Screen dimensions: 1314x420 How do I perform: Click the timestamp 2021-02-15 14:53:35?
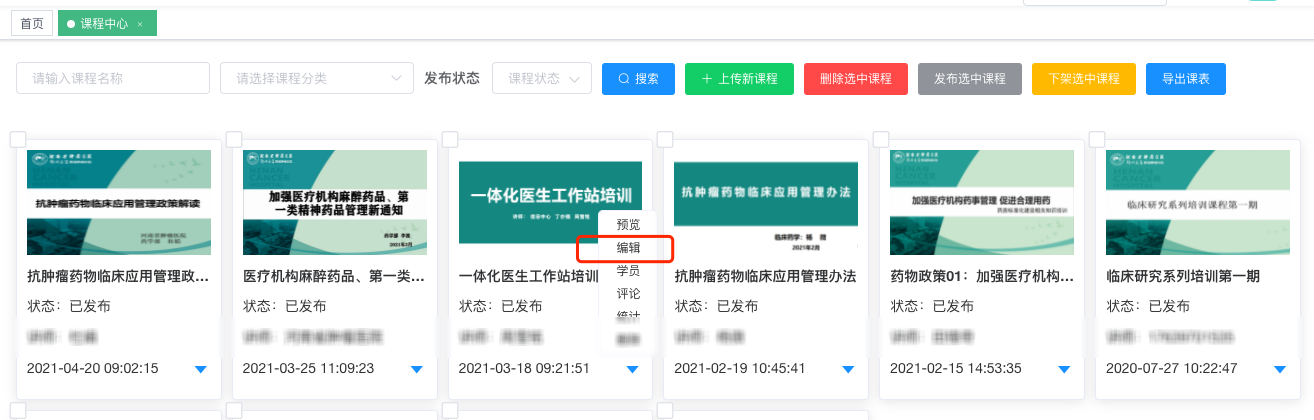coord(956,369)
